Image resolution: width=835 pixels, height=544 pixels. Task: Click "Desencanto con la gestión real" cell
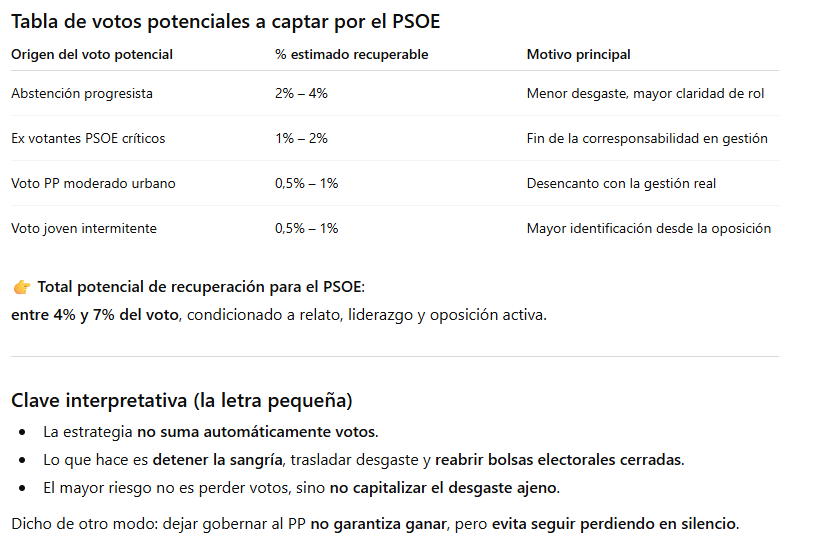[x=621, y=183]
